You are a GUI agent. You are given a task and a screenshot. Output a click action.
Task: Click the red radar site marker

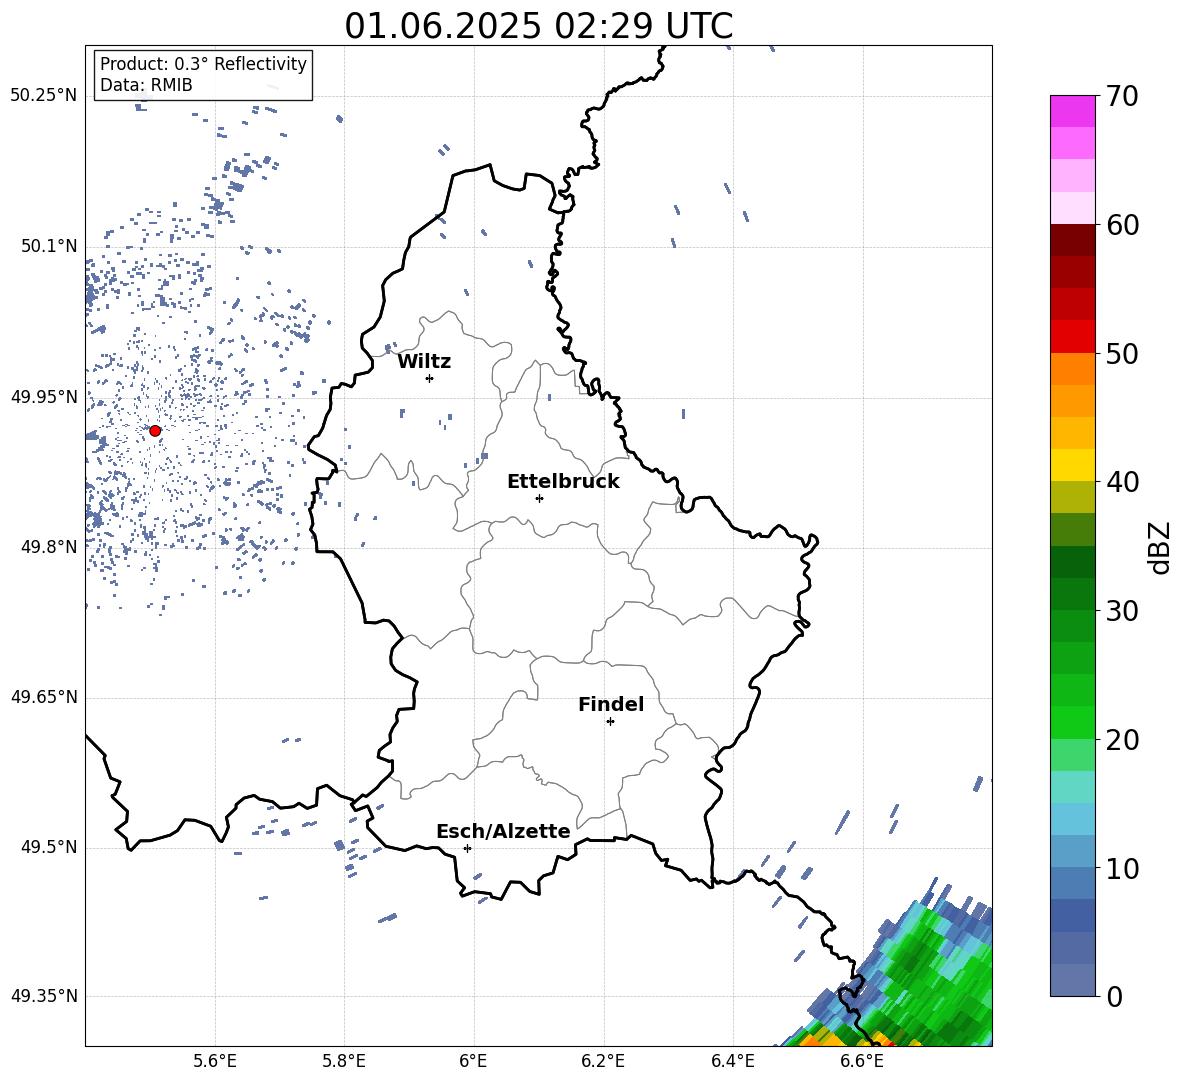point(155,431)
